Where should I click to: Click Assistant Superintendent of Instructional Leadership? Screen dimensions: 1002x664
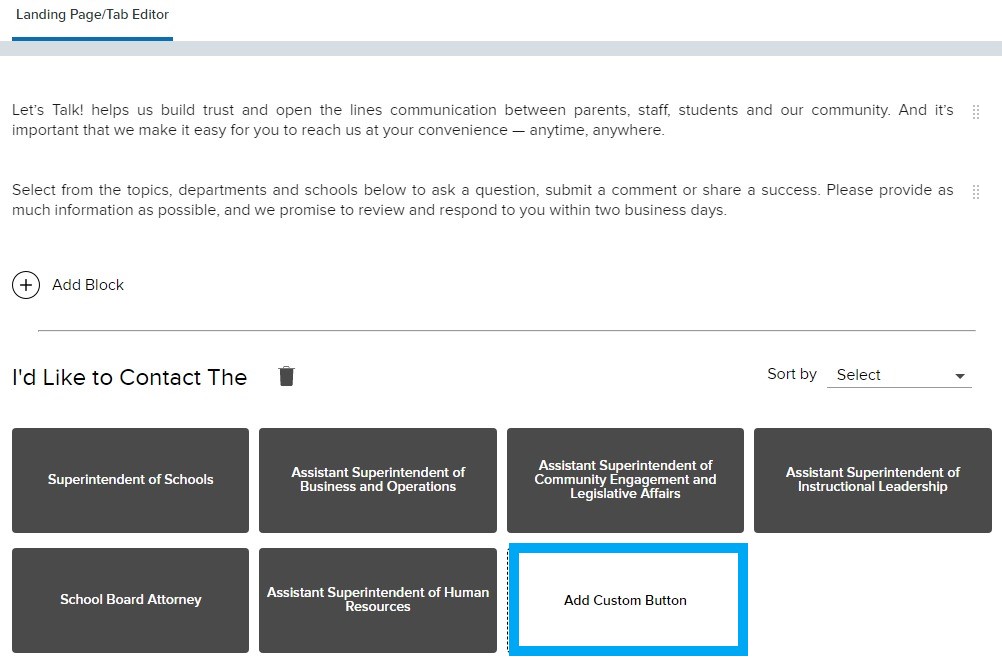pyautogui.click(x=871, y=480)
